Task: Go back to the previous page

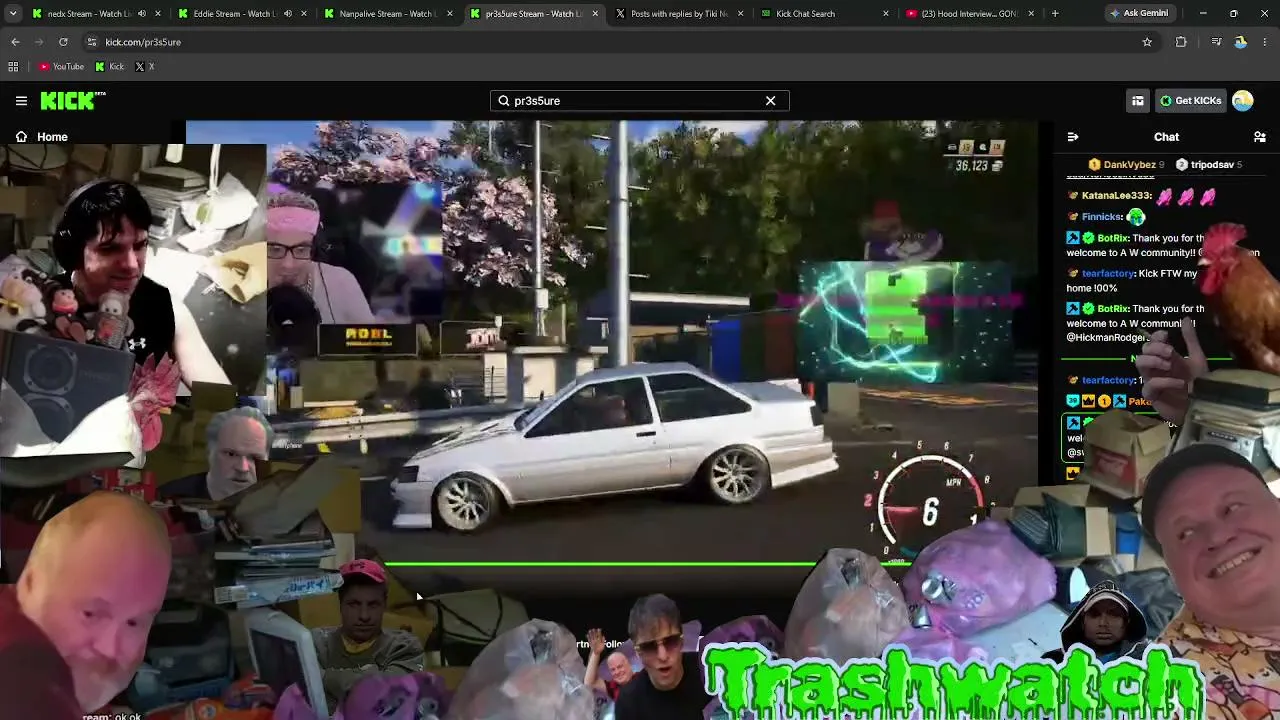Action: [15, 42]
